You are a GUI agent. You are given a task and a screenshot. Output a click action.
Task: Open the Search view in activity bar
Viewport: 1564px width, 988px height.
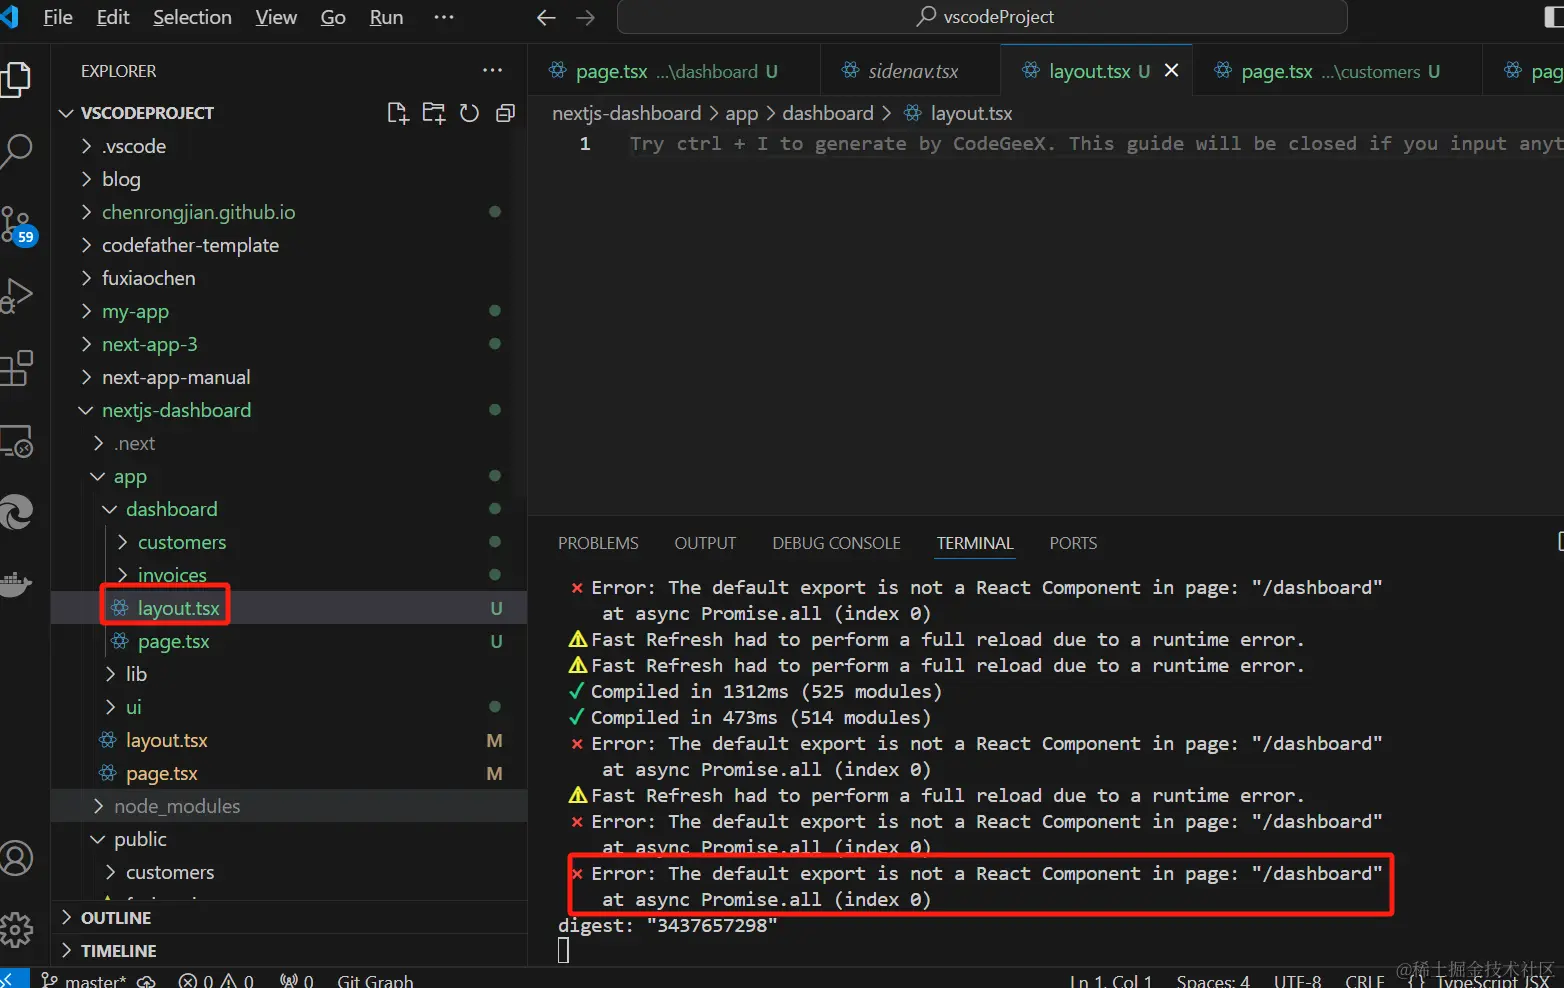tap(16, 151)
